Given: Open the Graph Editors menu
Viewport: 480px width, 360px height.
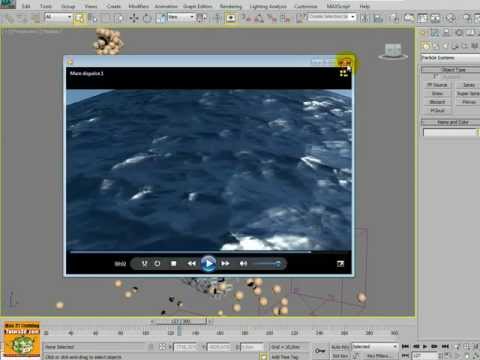Looking at the screenshot, I should point(198,6).
